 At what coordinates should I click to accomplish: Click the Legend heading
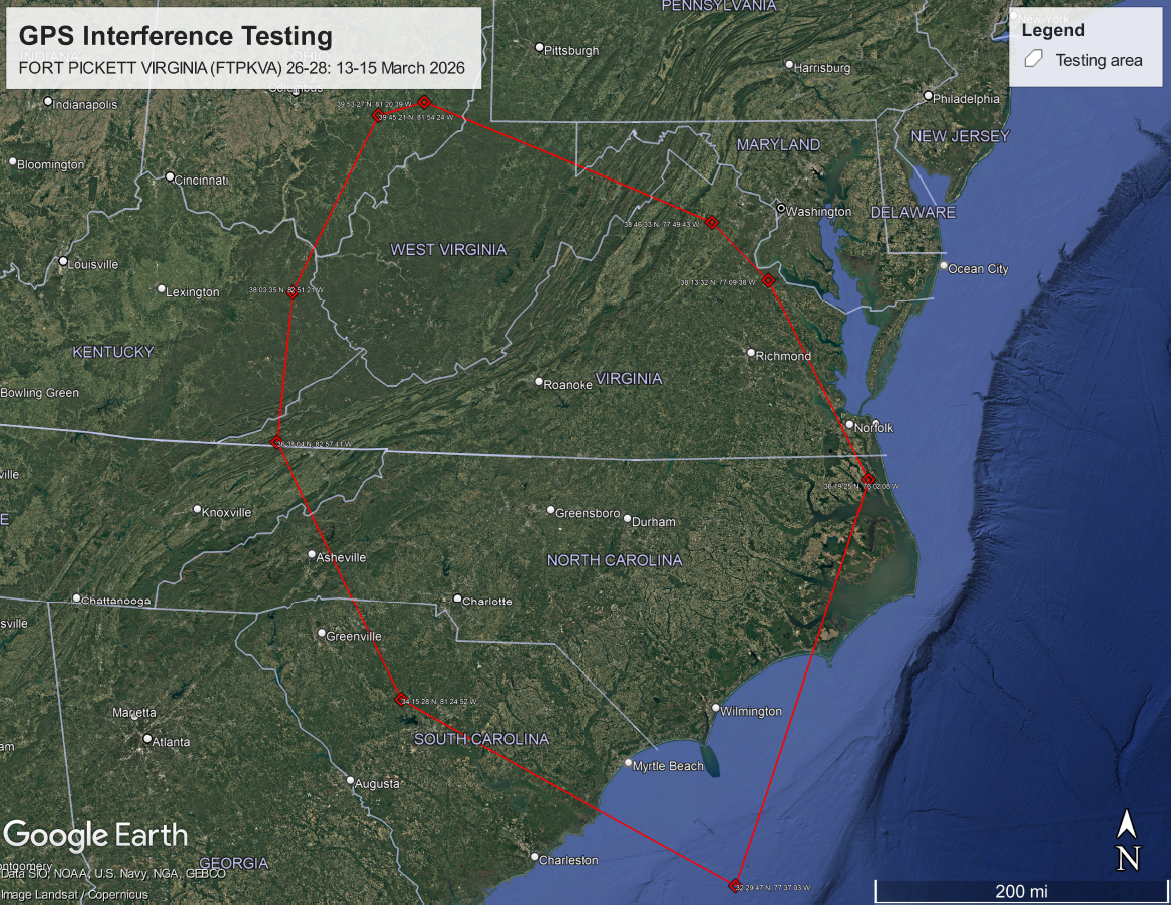tap(1053, 30)
